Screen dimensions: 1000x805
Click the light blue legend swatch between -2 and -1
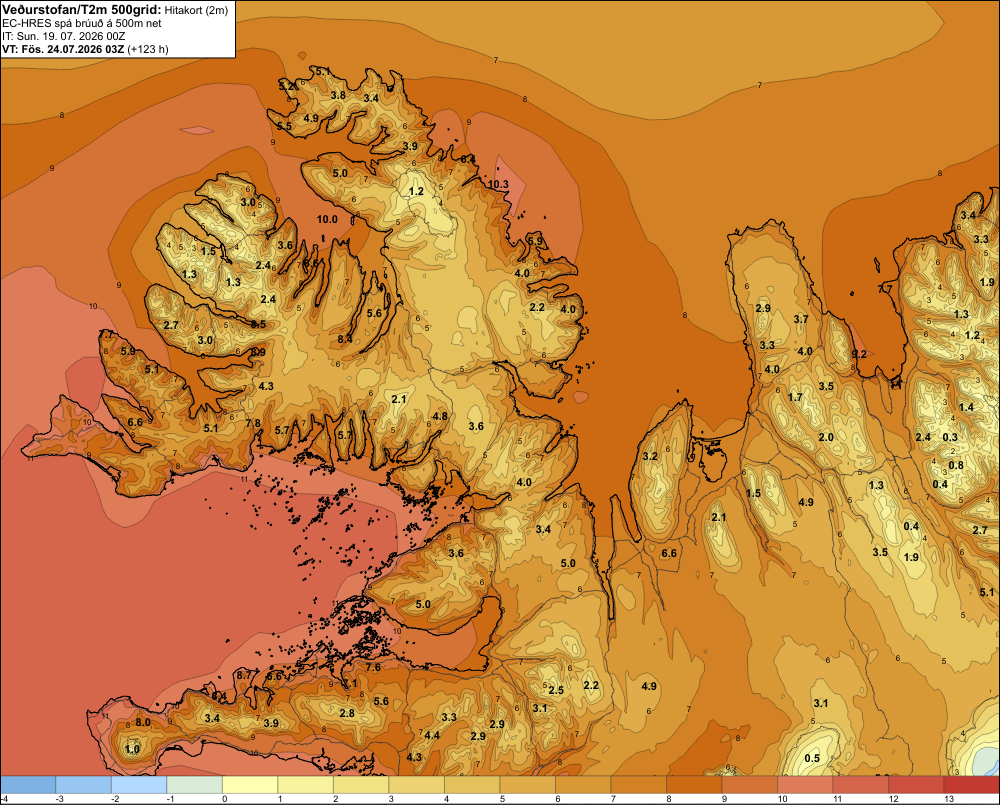click(139, 785)
